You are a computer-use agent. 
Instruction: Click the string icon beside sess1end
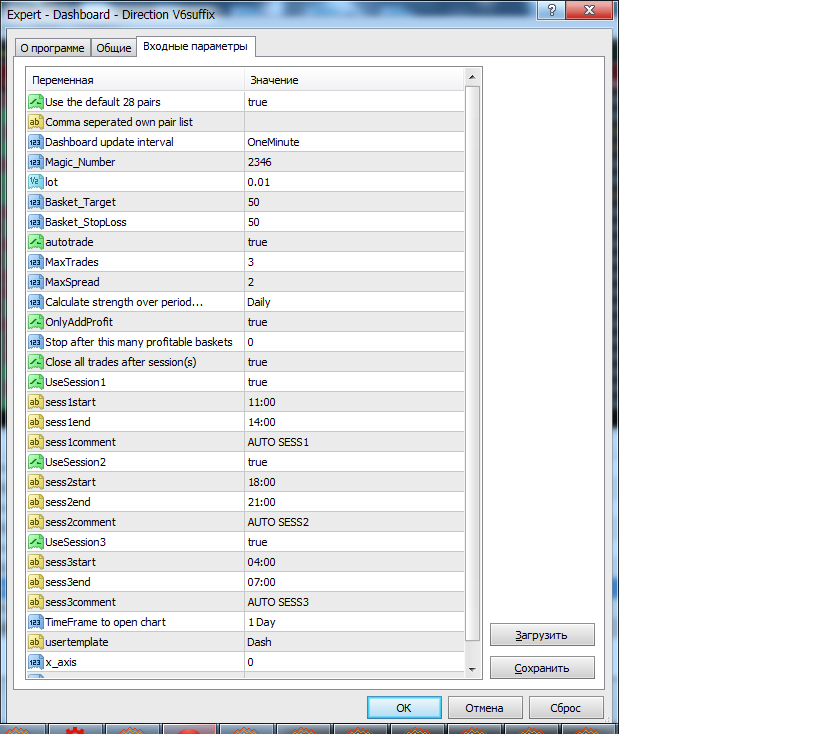(36, 422)
